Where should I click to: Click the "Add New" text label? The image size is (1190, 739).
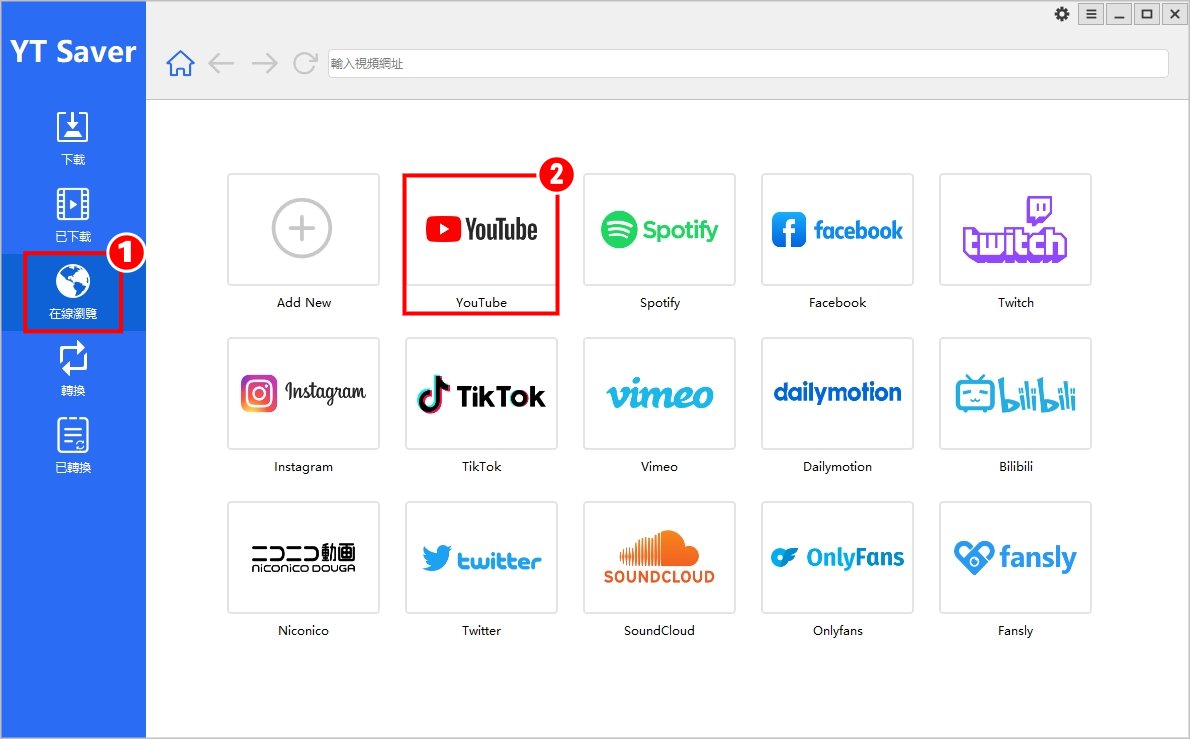304,302
